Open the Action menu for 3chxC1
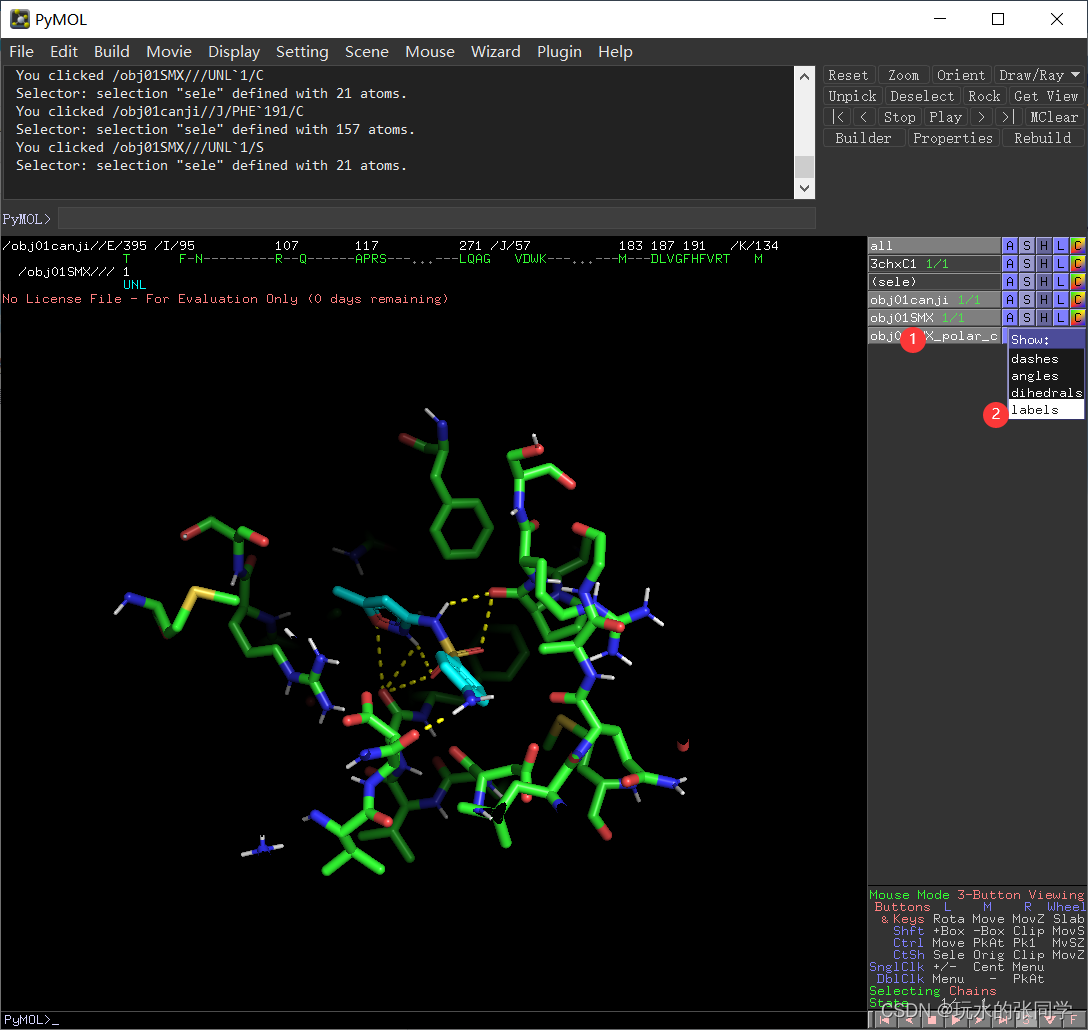This screenshot has width=1088, height=1030. click(x=1010, y=264)
